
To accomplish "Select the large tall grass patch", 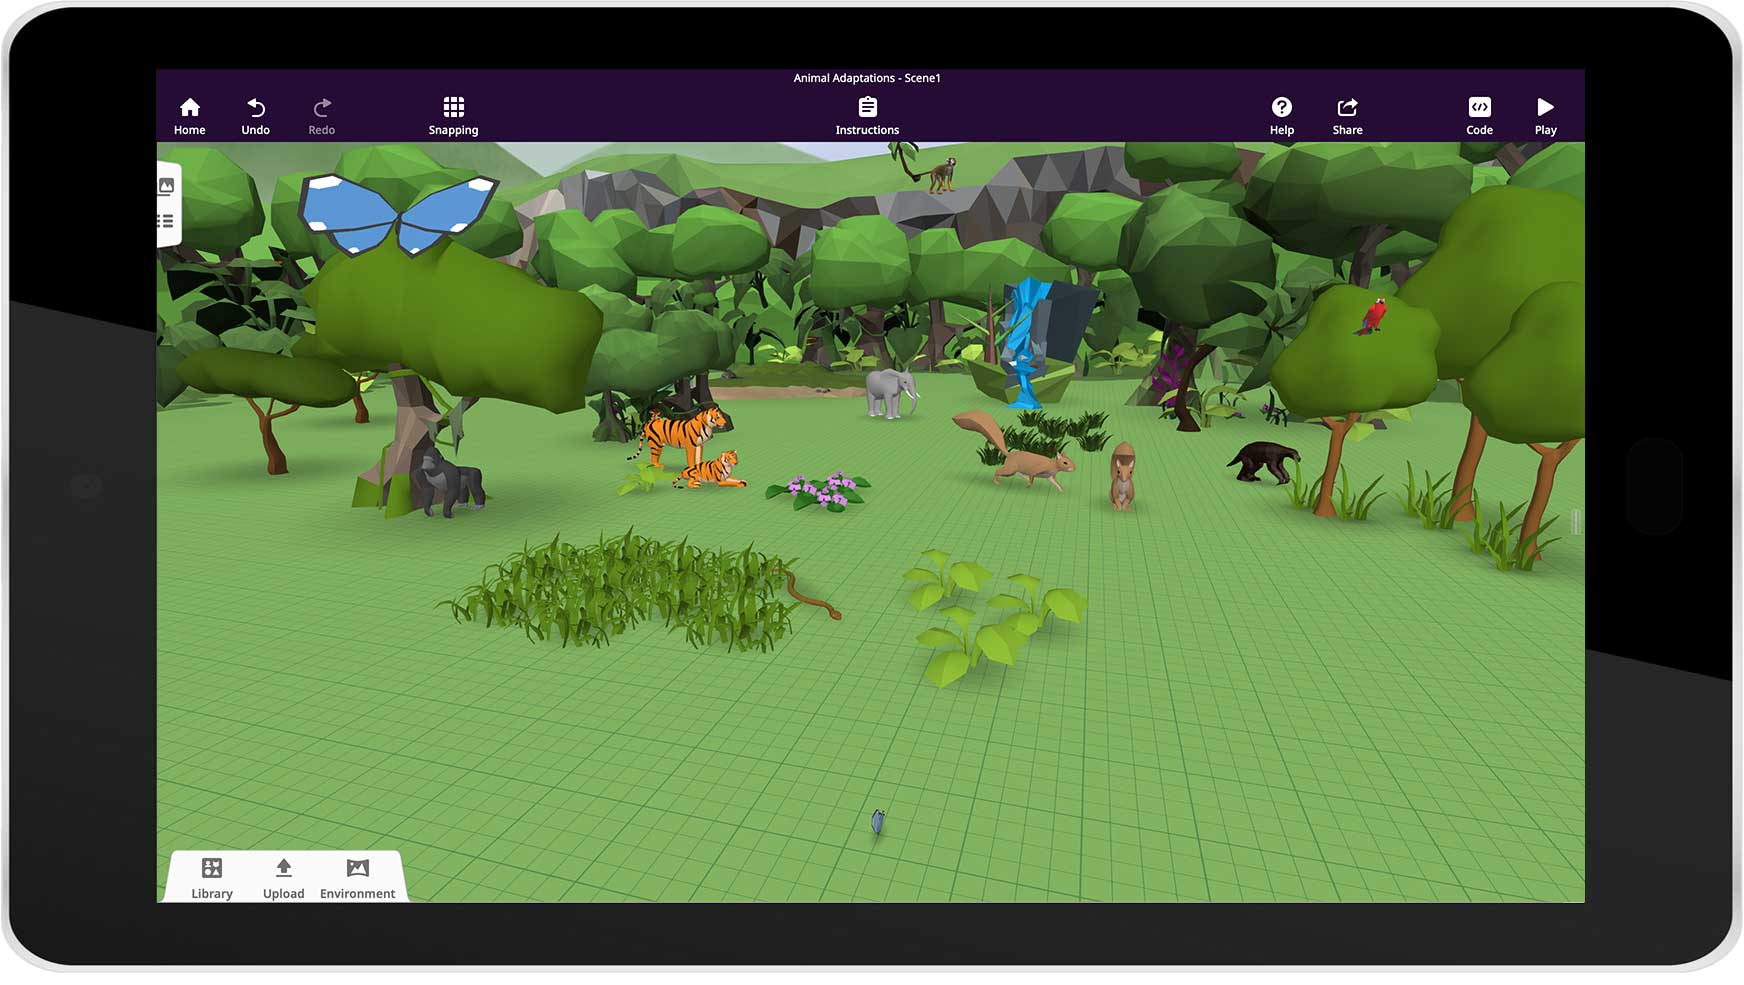I will click(x=620, y=592).
